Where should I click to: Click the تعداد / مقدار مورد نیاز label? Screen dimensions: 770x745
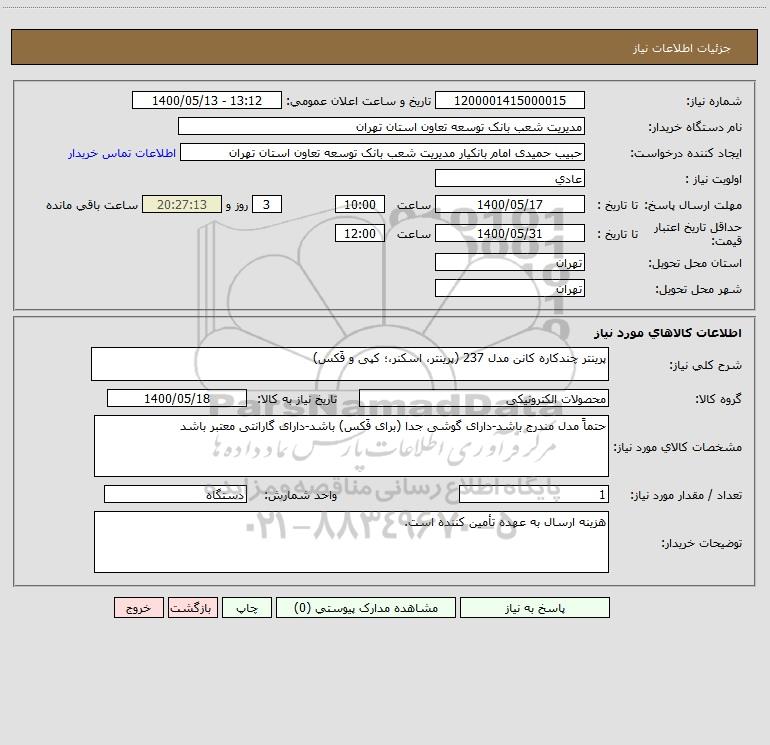[686, 496]
